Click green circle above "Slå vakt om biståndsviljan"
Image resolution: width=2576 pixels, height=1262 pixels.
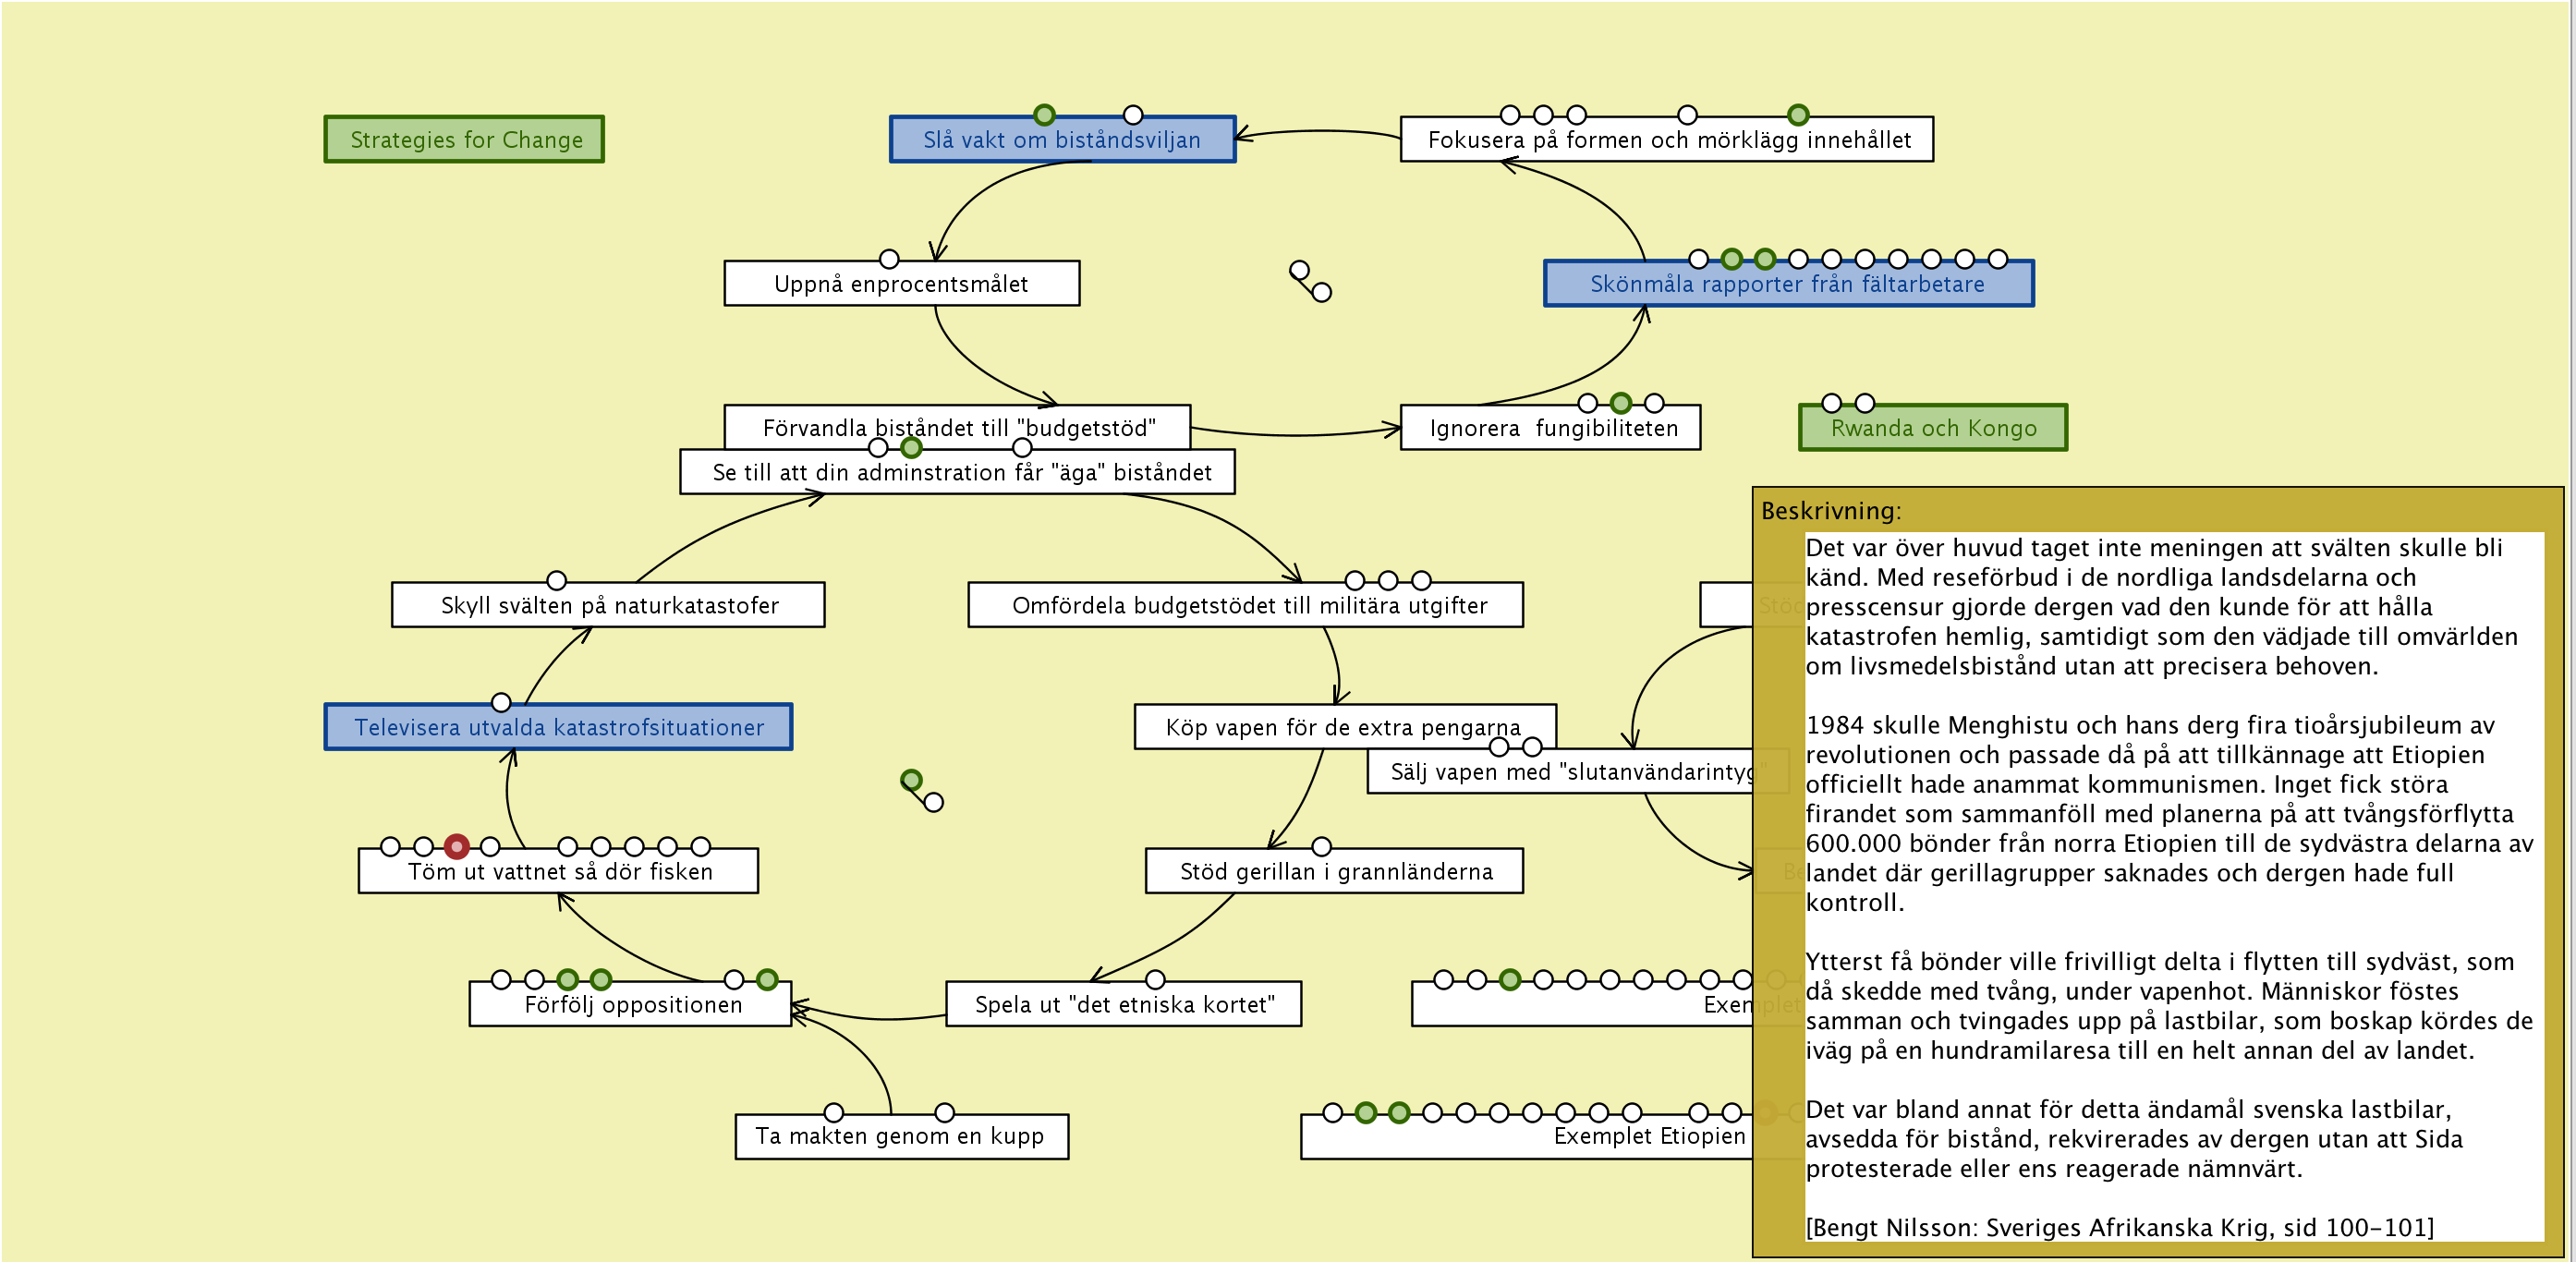click(1043, 115)
